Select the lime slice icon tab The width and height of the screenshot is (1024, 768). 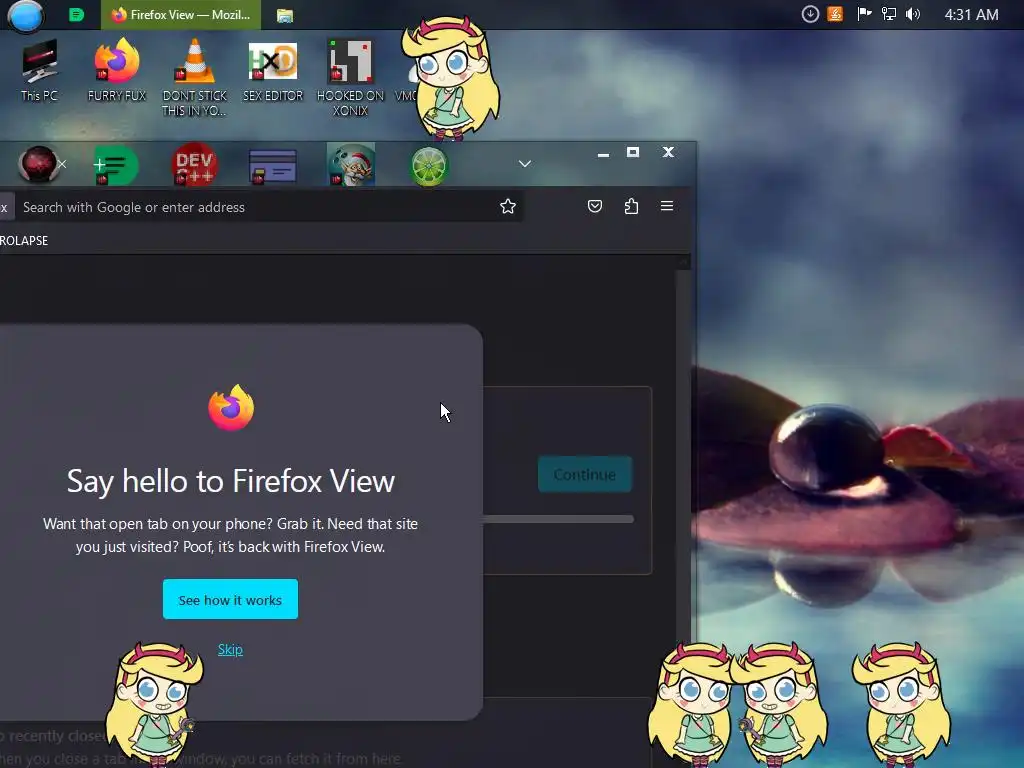tap(429, 166)
